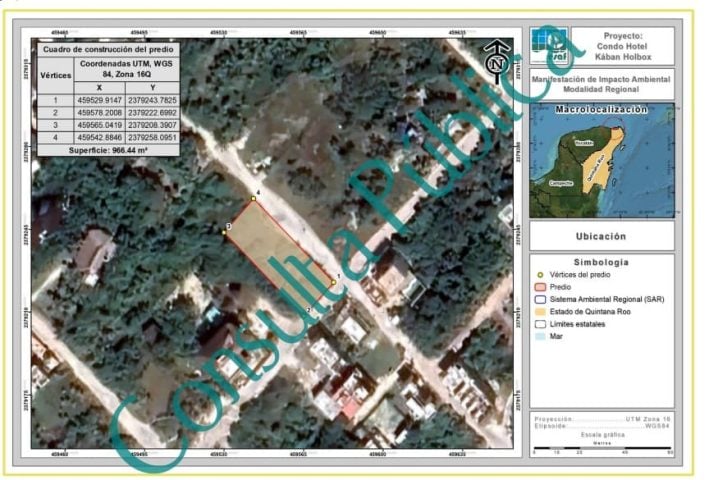Click 'Vértices del predio' legend label
Image resolution: width=709 pixels, height=480 pixels.
pos(580,274)
